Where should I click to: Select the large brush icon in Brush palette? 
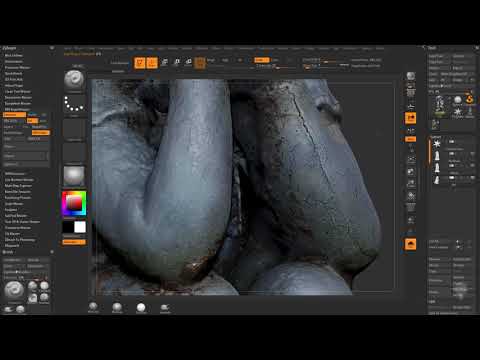[x=14, y=290]
